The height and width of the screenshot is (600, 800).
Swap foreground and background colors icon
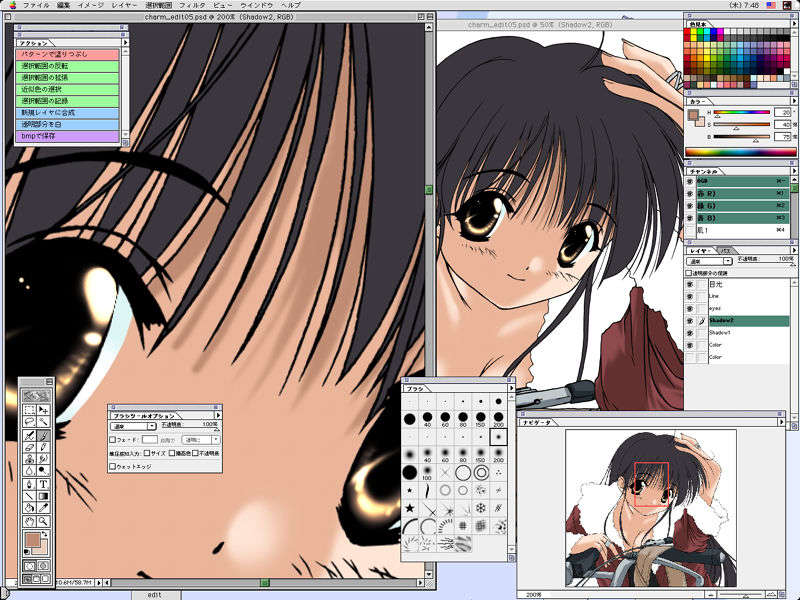point(45,534)
